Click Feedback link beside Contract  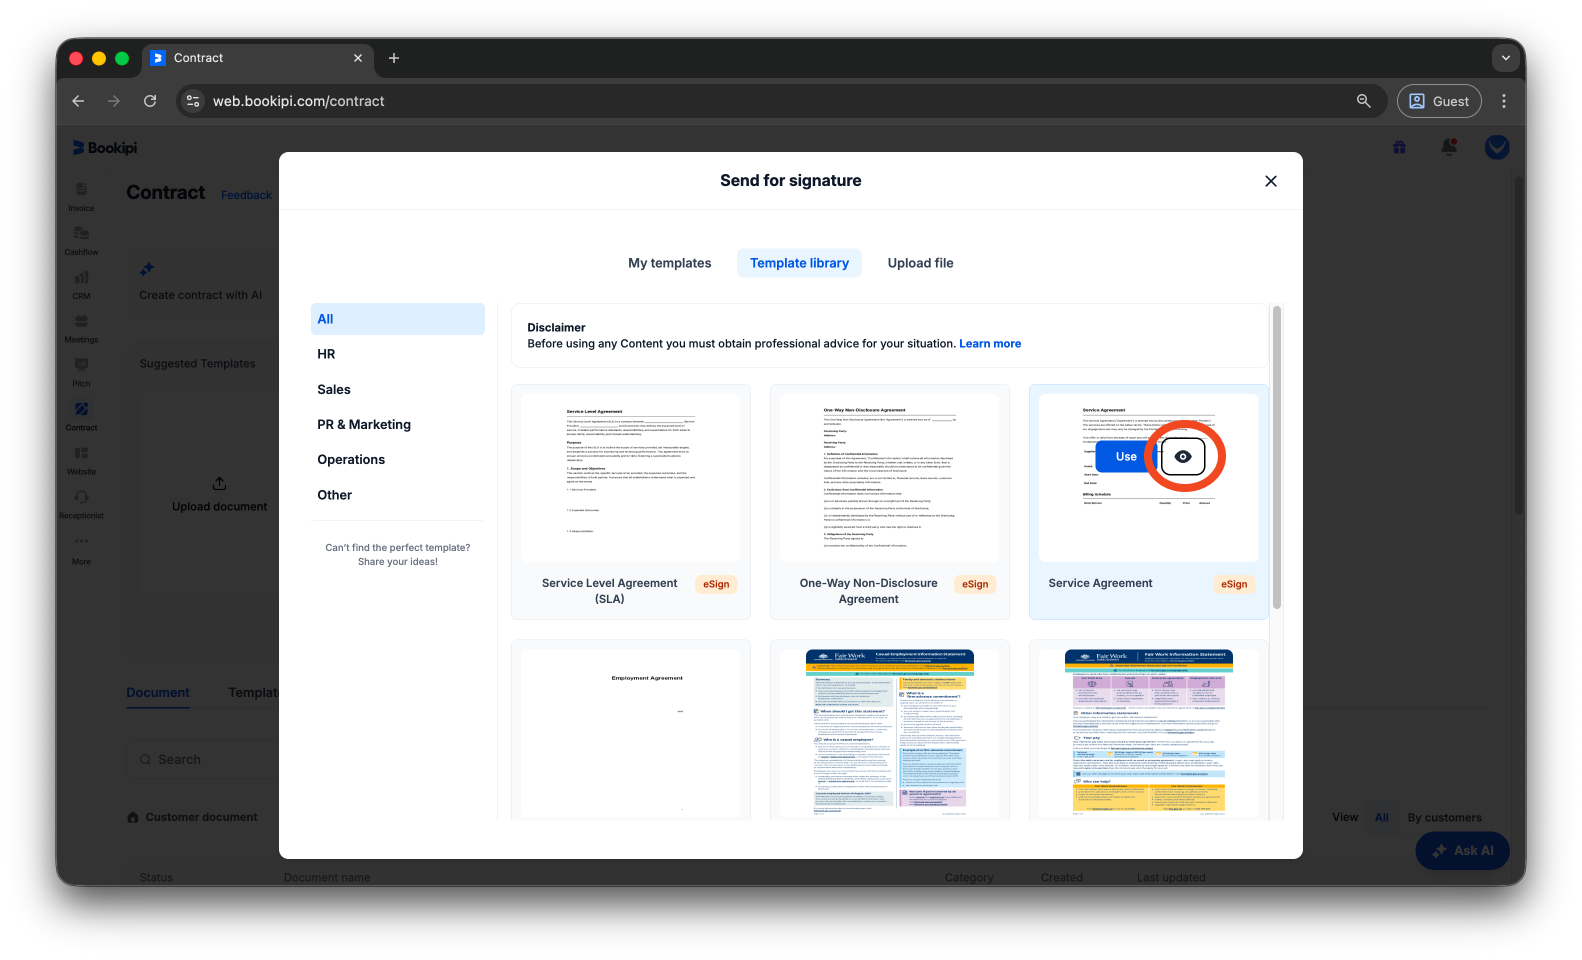pos(246,195)
